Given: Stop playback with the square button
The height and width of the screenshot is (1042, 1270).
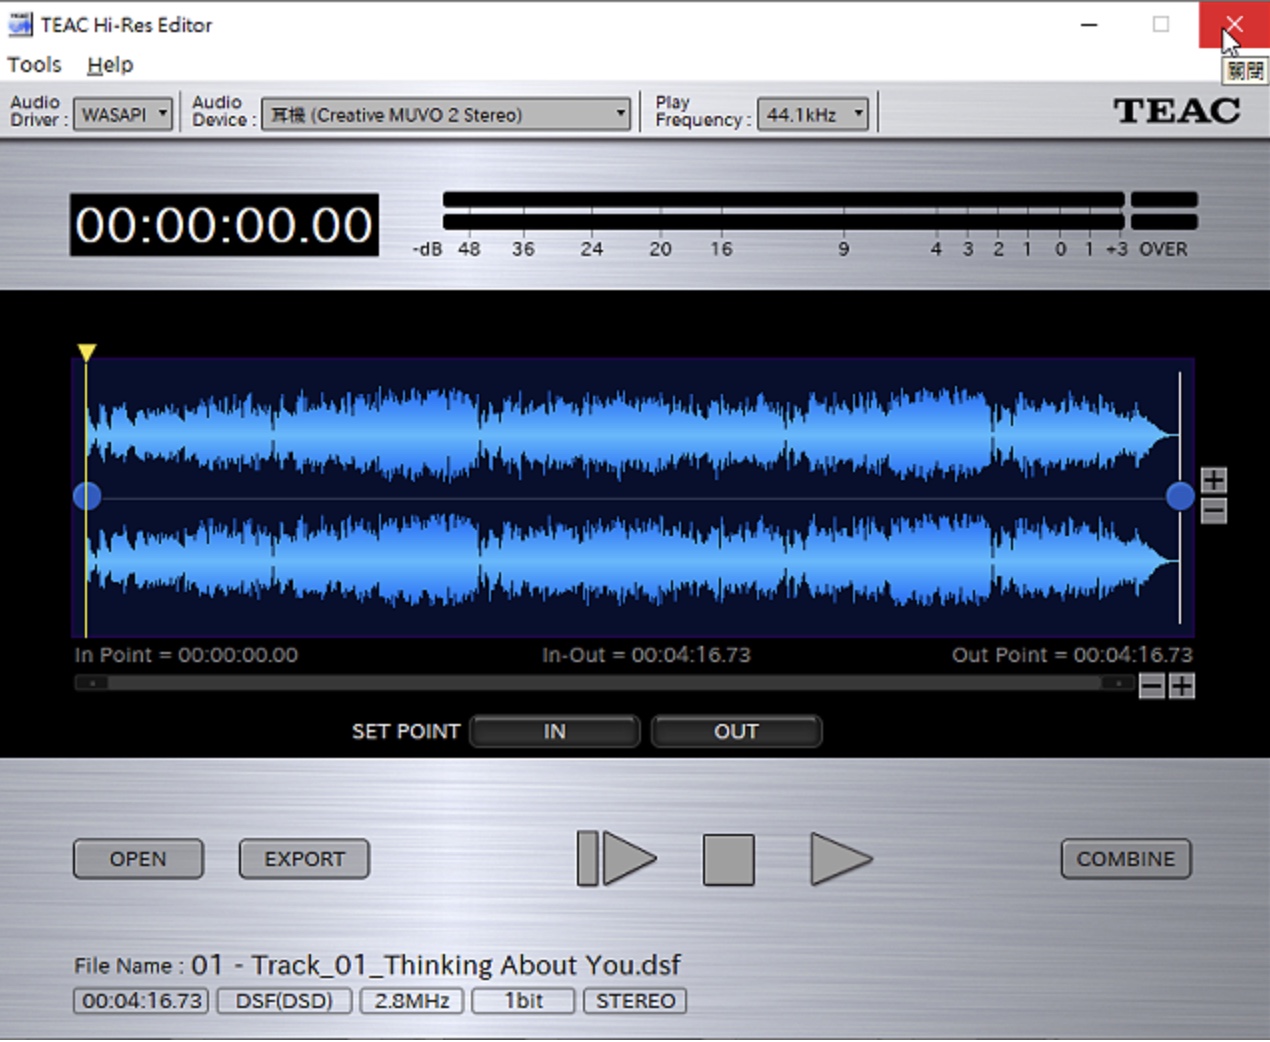Looking at the screenshot, I should [x=729, y=860].
